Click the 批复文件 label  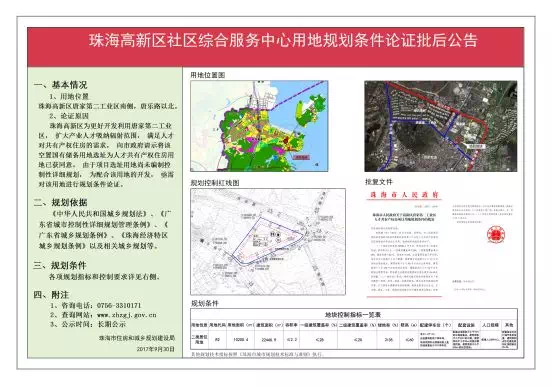pyautogui.click(x=378, y=182)
